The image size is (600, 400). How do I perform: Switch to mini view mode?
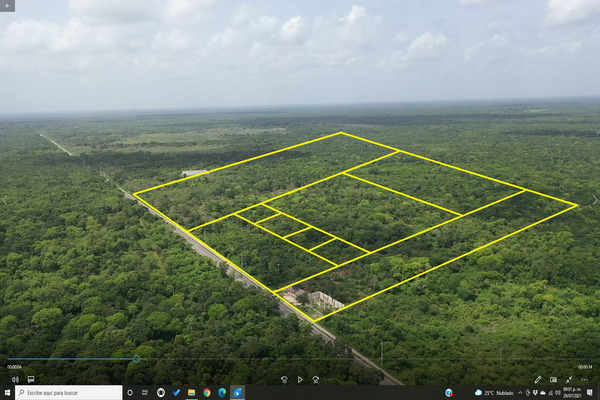coord(553,379)
